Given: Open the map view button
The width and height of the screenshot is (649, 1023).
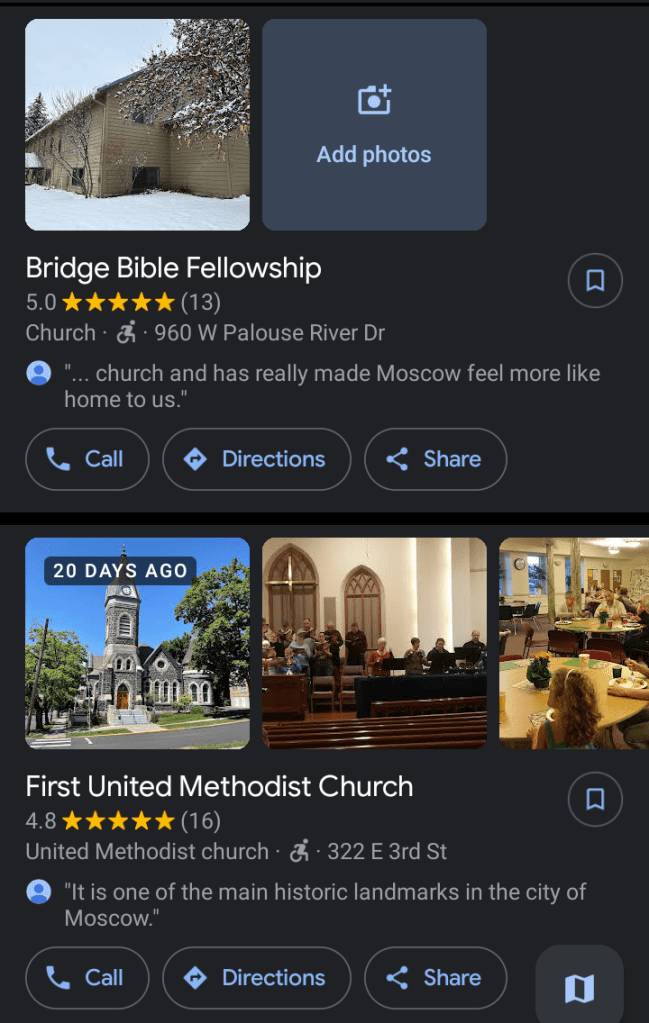Looking at the screenshot, I should click(x=579, y=988).
